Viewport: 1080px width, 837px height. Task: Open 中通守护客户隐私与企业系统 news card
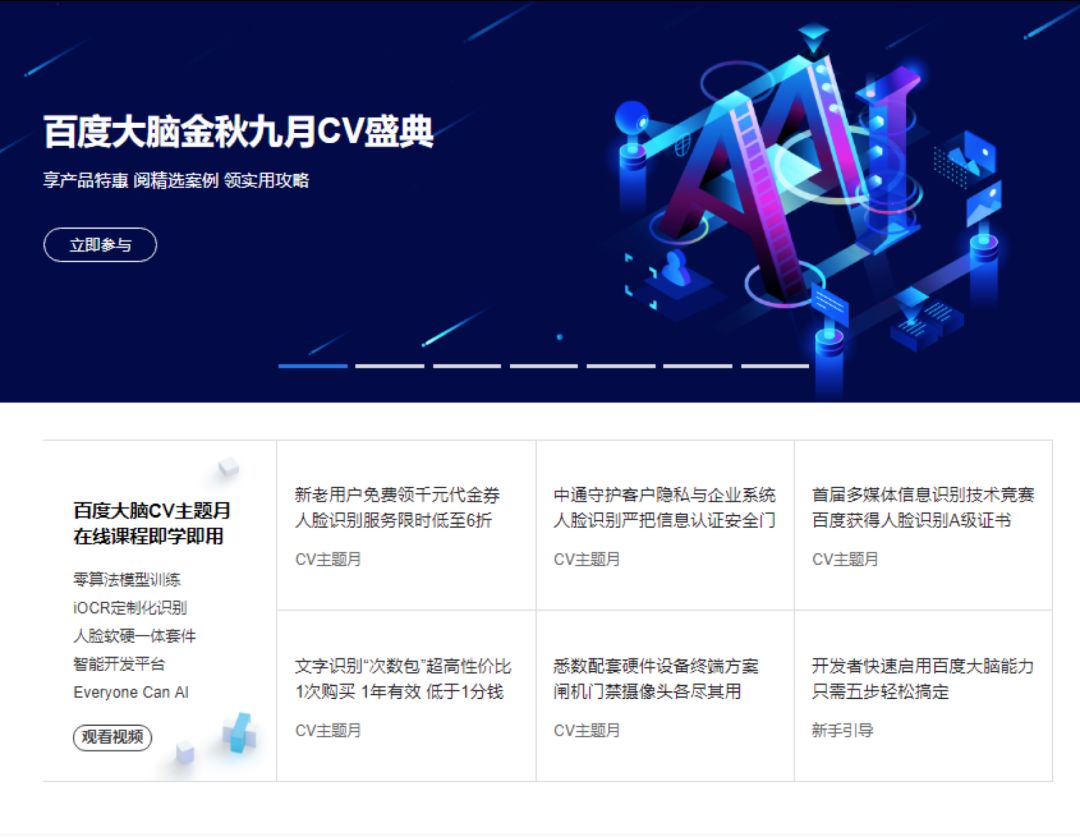click(x=665, y=525)
